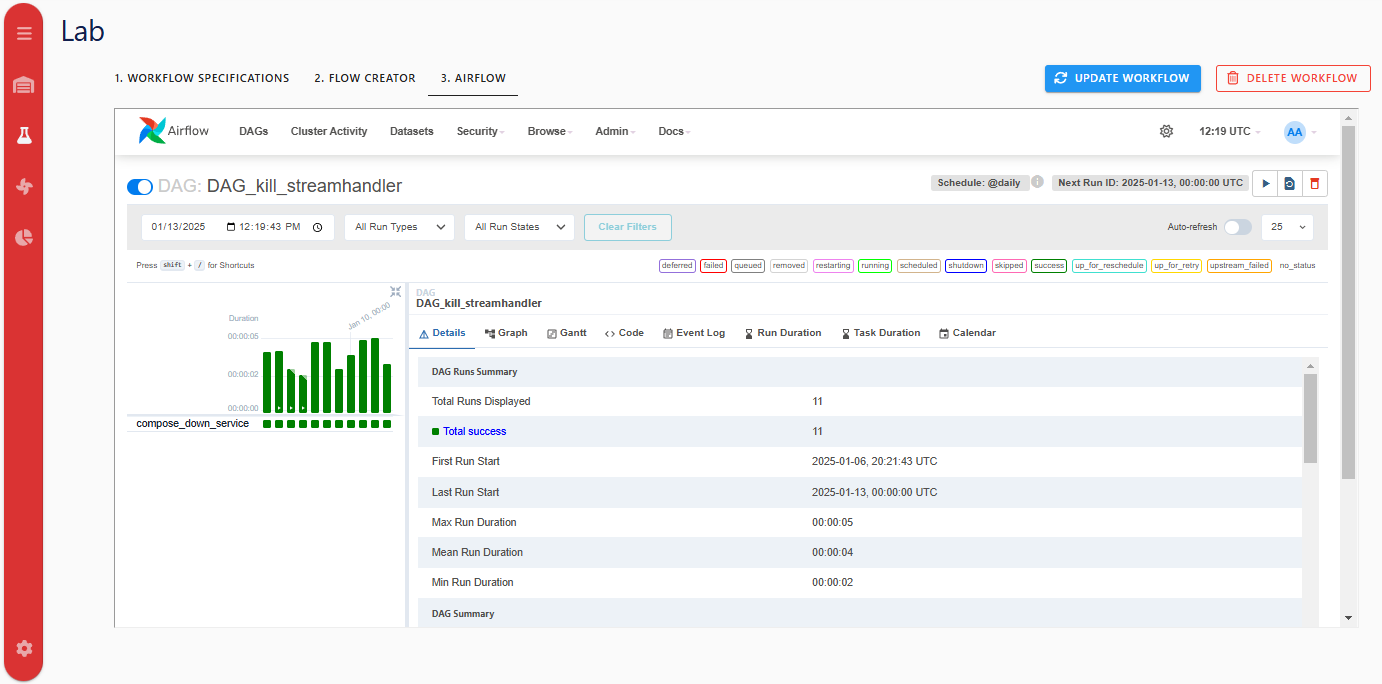The height and width of the screenshot is (684, 1382).
Task: Delete the DAG using the red trash icon
Action: (1315, 183)
